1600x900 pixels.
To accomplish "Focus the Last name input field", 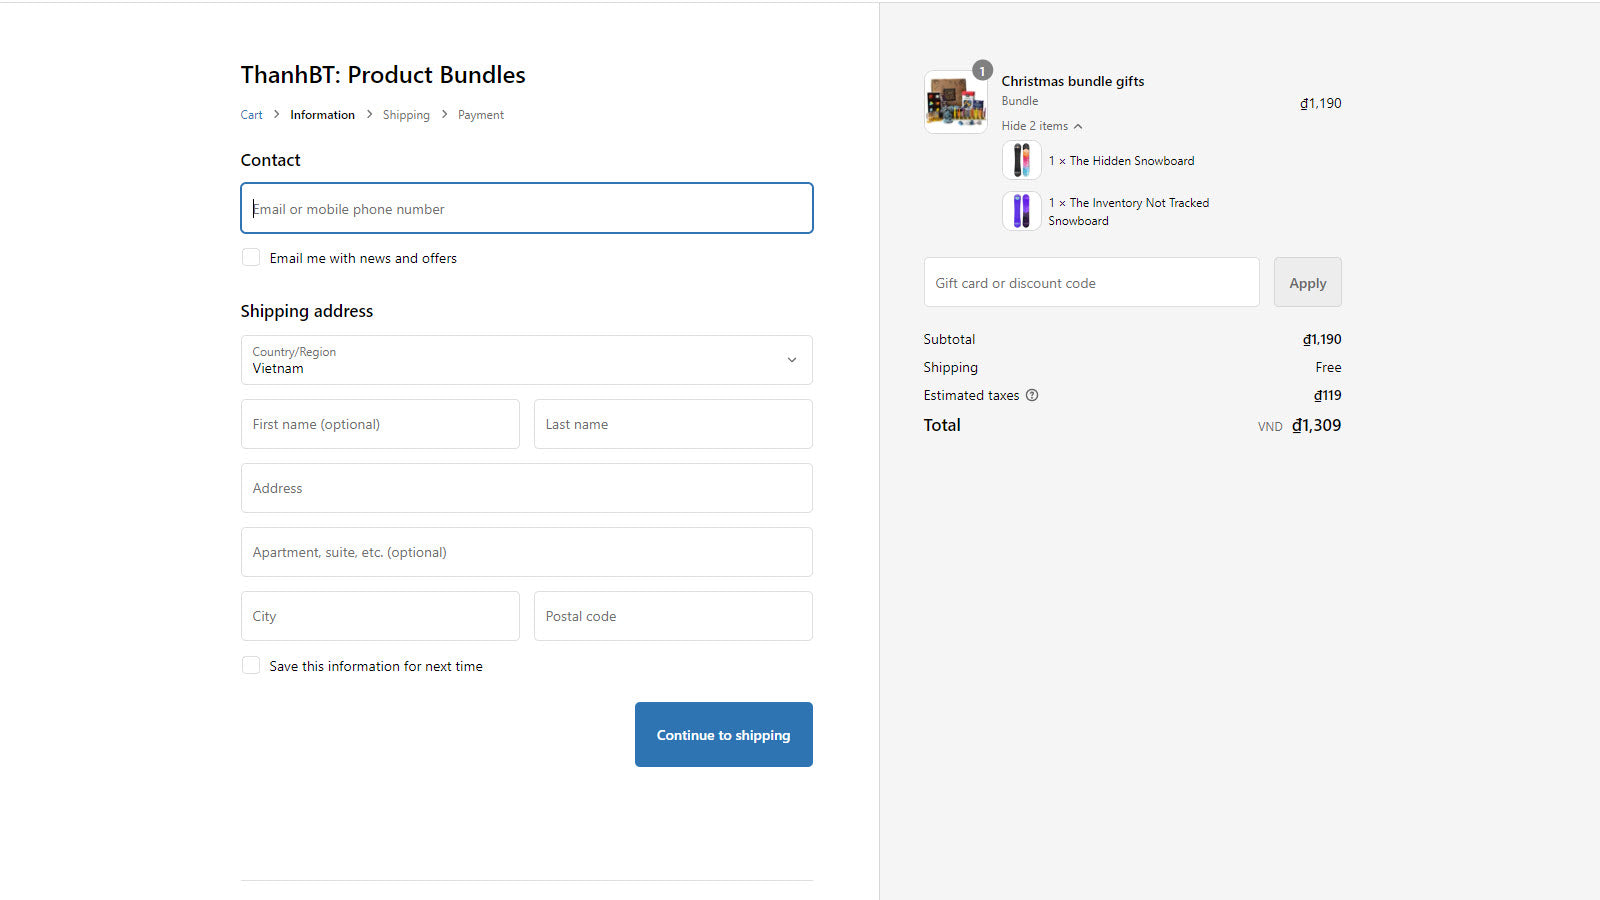I will coord(673,424).
